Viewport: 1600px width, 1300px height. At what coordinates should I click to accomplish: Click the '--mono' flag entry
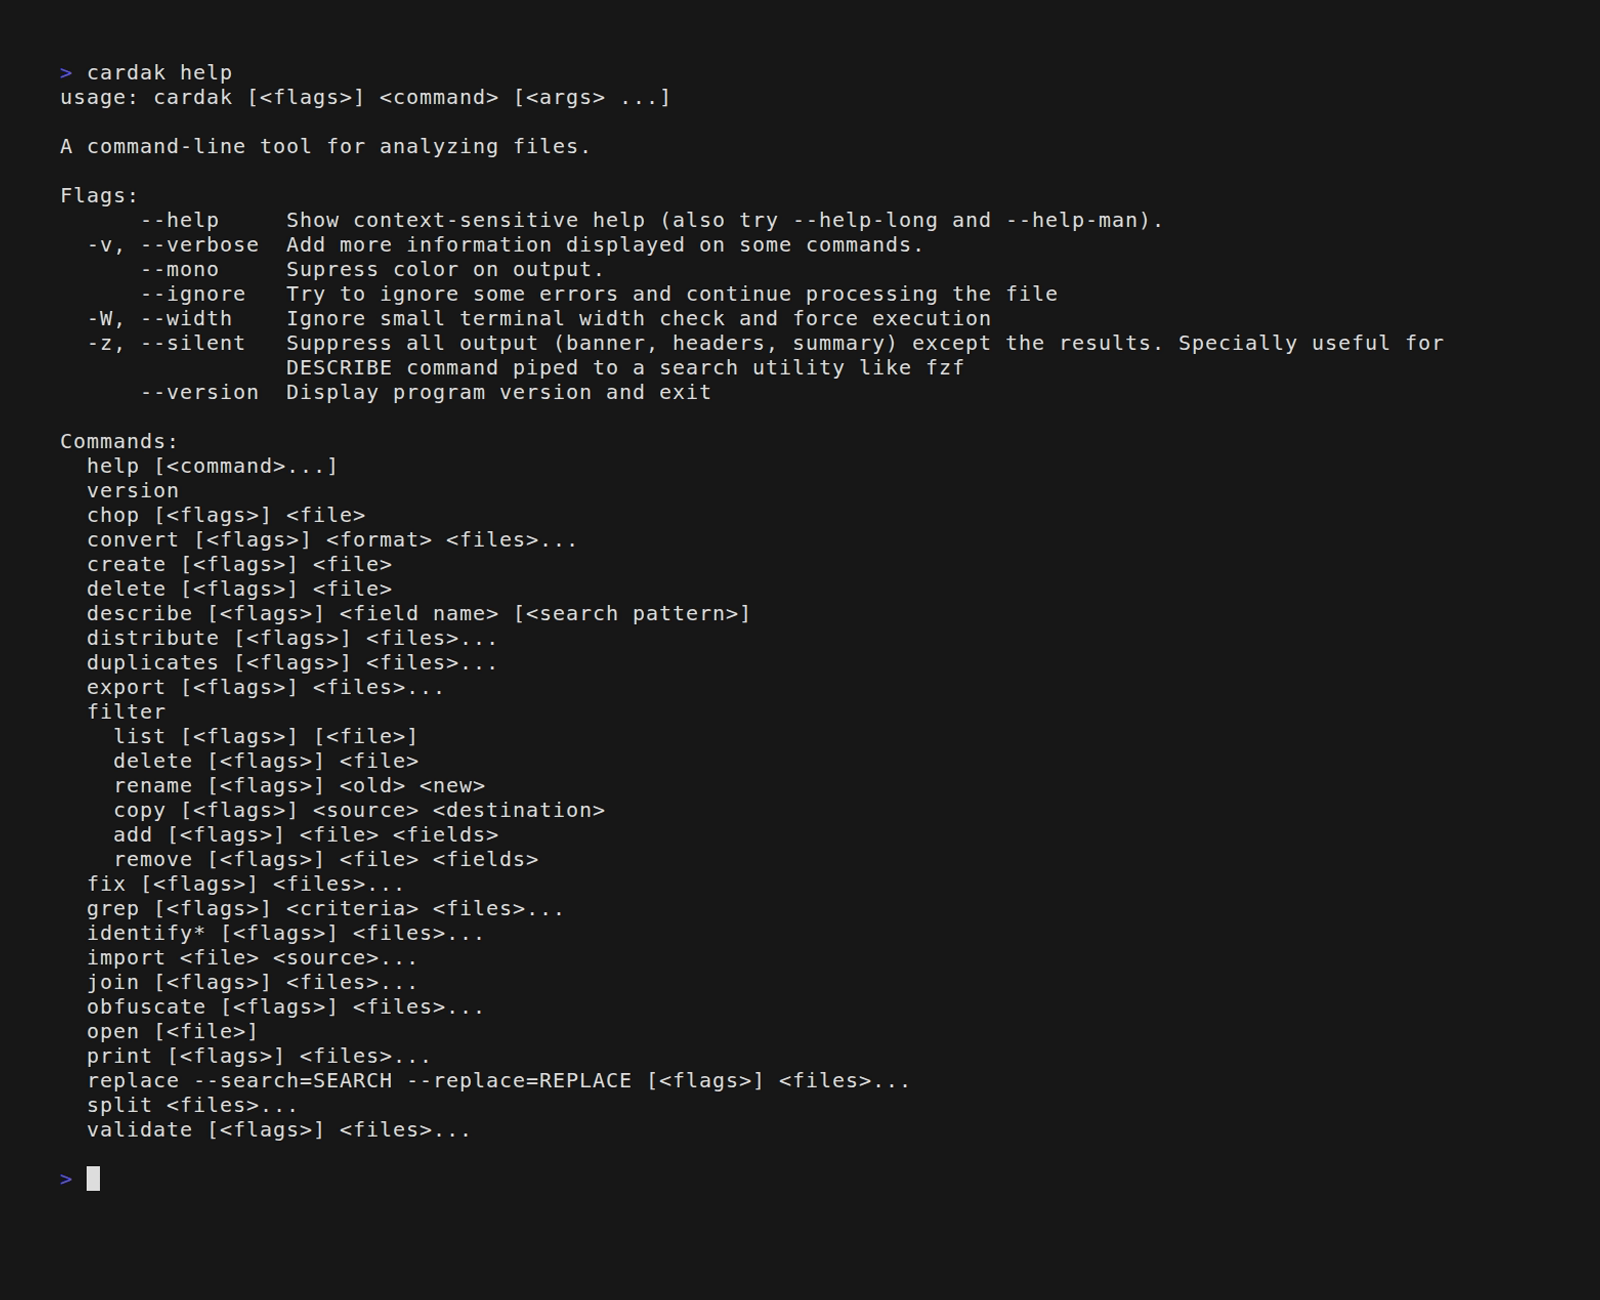pyautogui.click(x=179, y=270)
